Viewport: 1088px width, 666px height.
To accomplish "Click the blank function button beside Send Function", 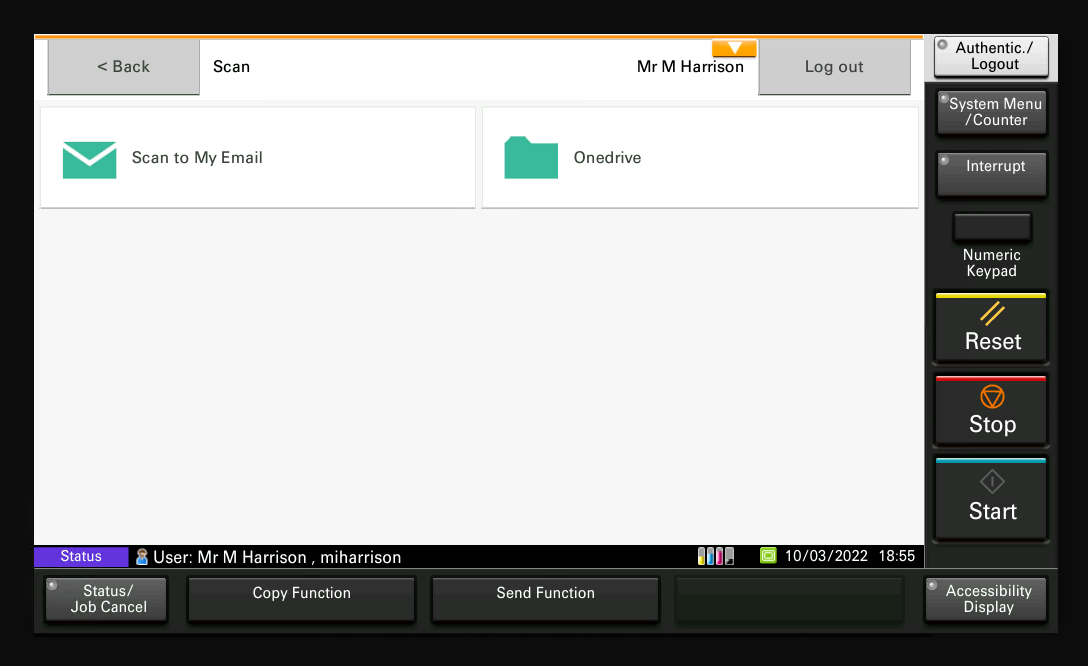I will (x=790, y=599).
